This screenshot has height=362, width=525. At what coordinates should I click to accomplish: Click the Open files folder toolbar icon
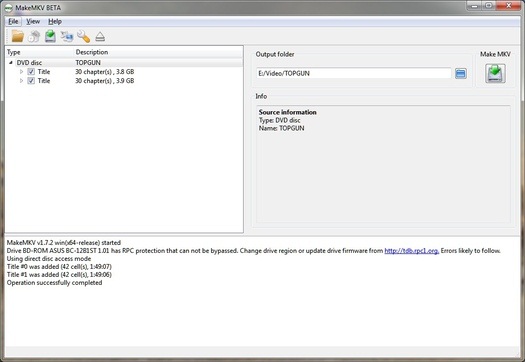pyautogui.click(x=17, y=36)
